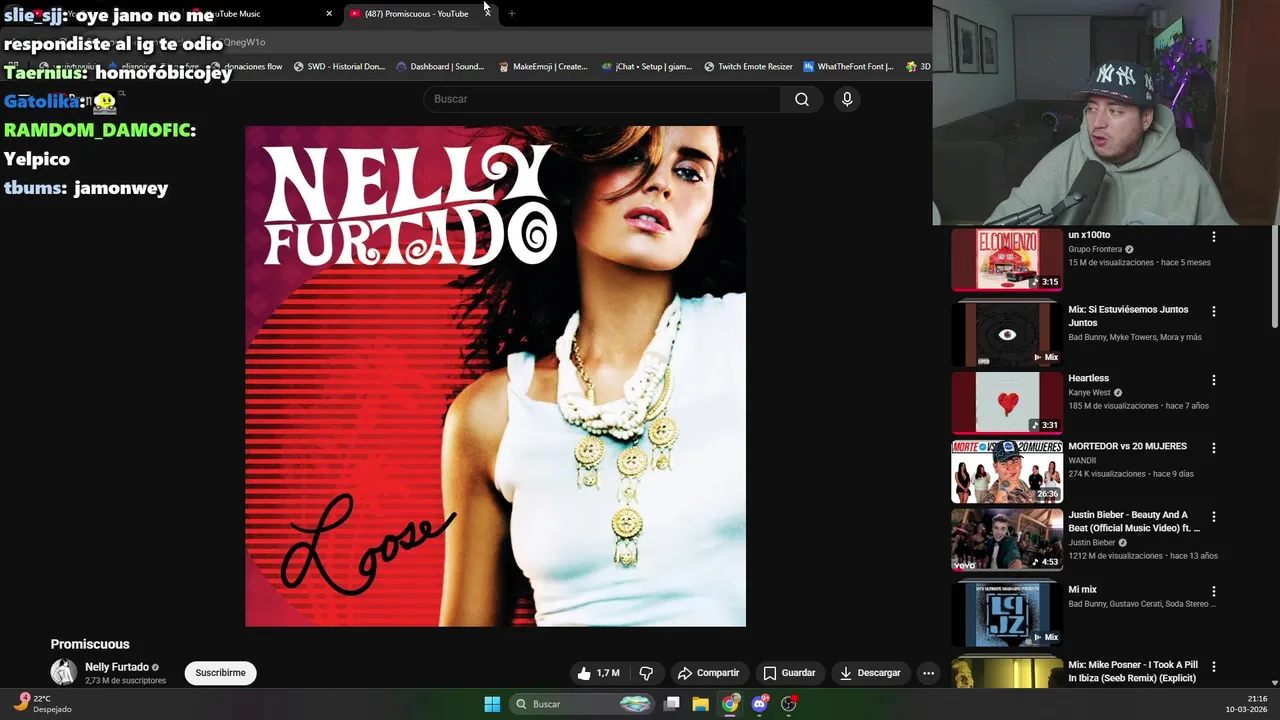Open the Heartless video title

tap(1088, 378)
